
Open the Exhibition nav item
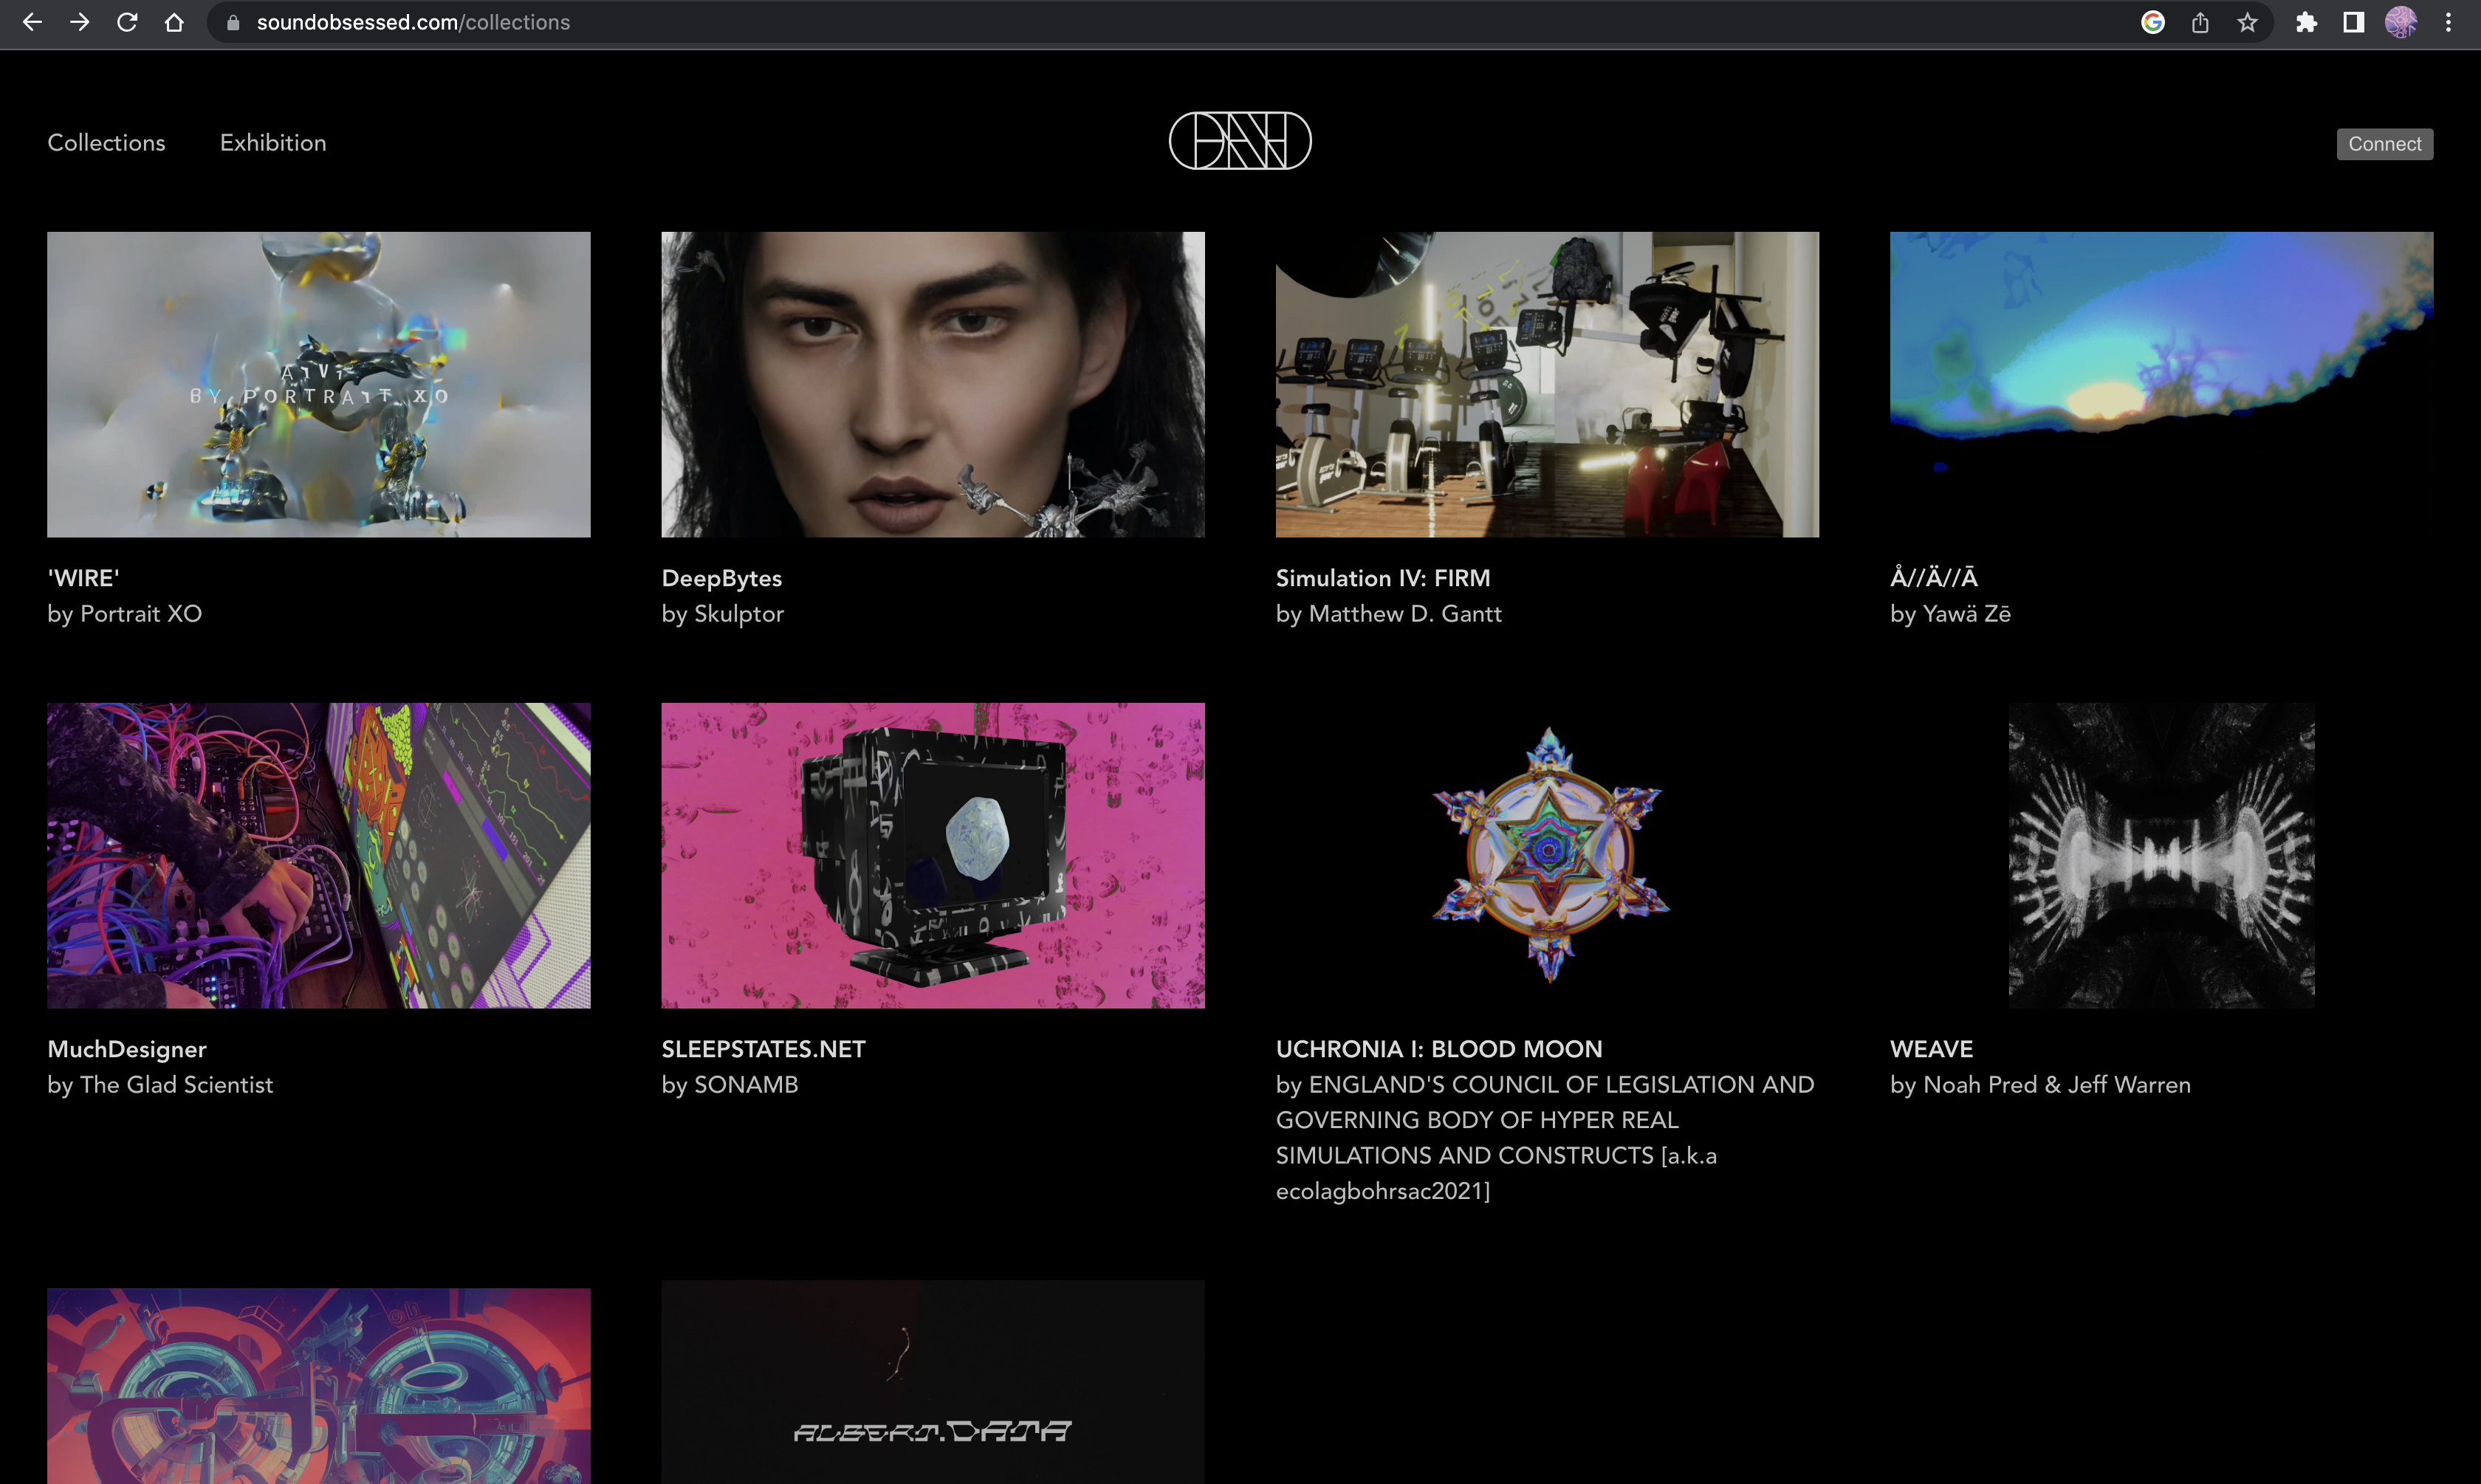tap(273, 143)
